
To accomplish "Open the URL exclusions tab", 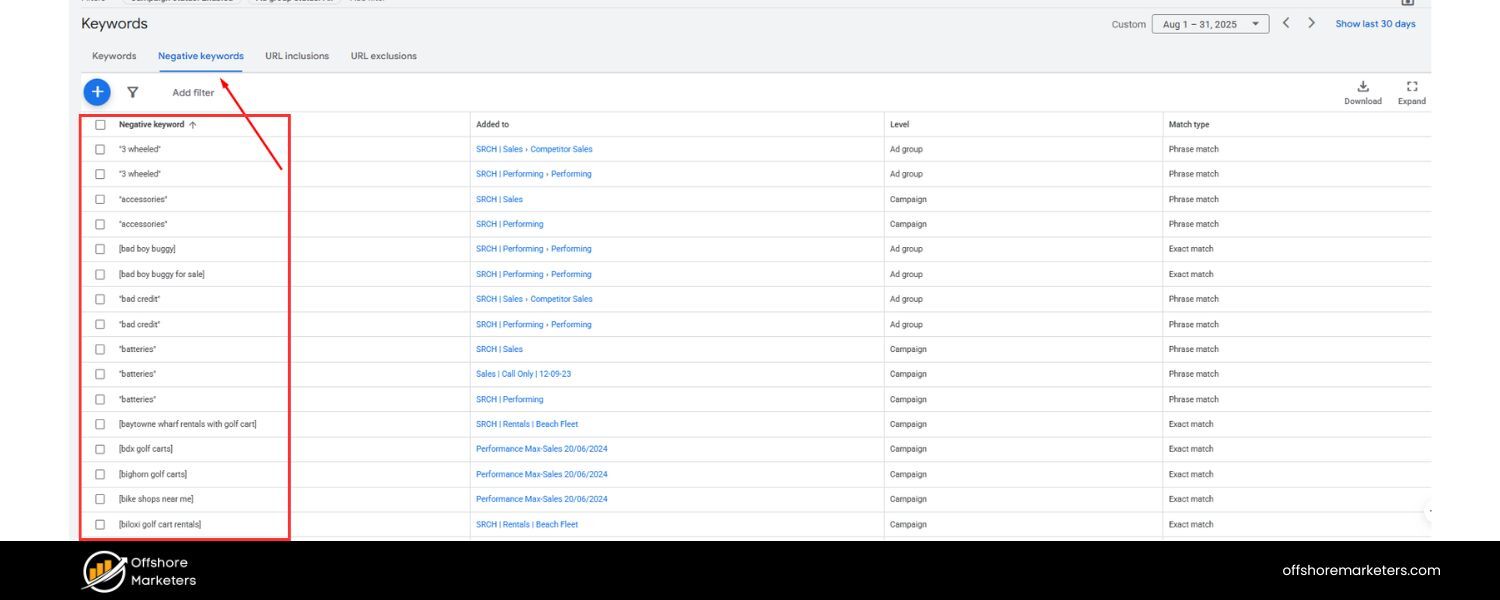I will (x=383, y=56).
